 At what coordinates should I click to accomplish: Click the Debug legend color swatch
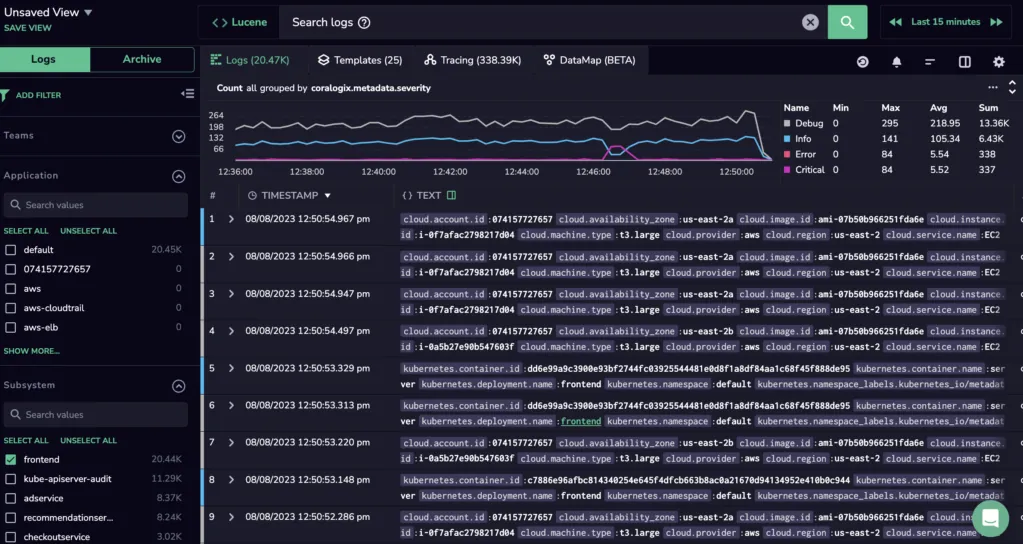pyautogui.click(x=787, y=123)
